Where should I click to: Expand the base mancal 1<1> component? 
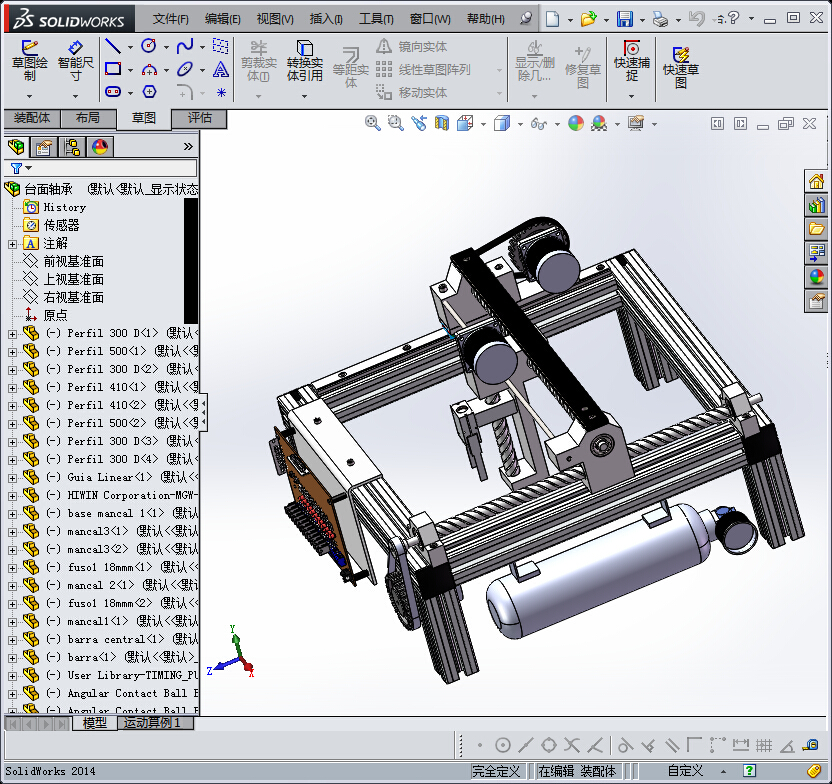(12, 515)
